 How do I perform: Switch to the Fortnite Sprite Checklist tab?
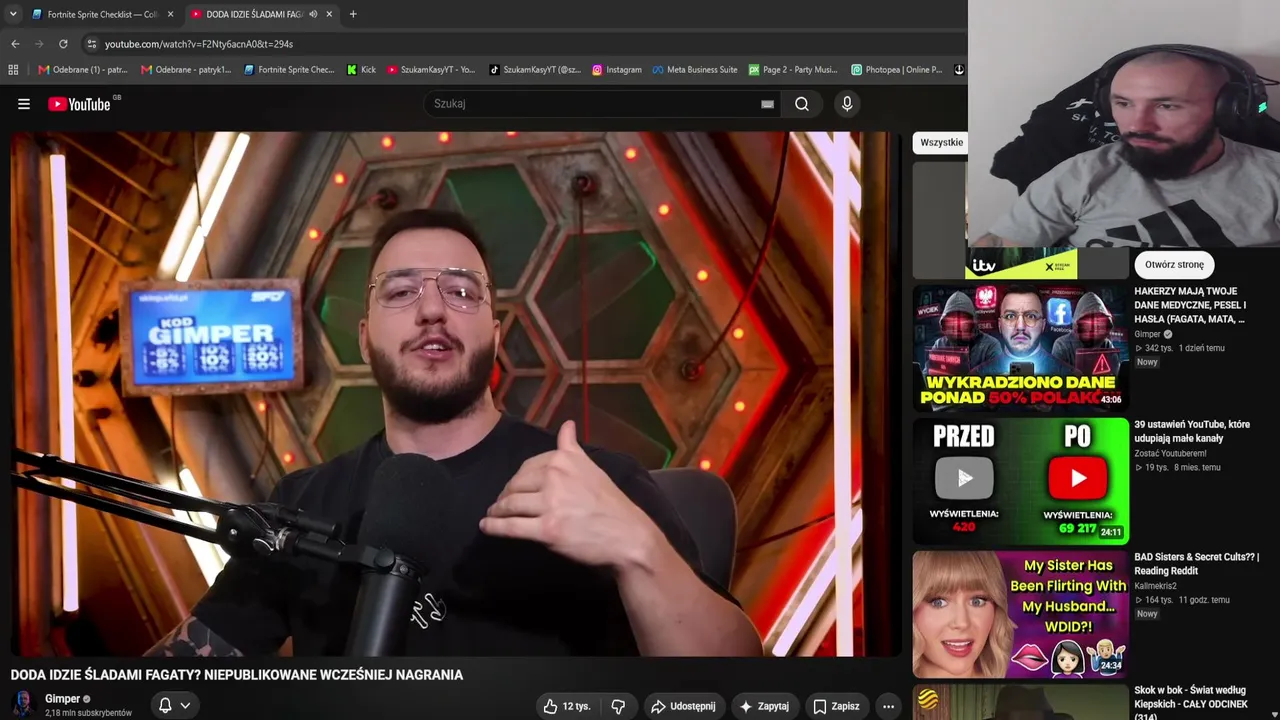[x=101, y=14]
